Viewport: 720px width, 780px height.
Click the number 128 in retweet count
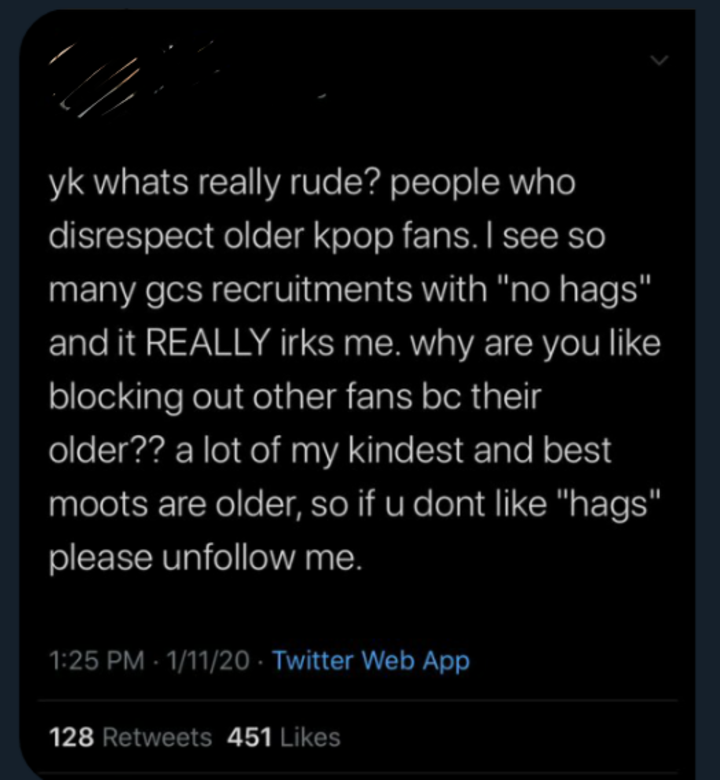coord(71,737)
